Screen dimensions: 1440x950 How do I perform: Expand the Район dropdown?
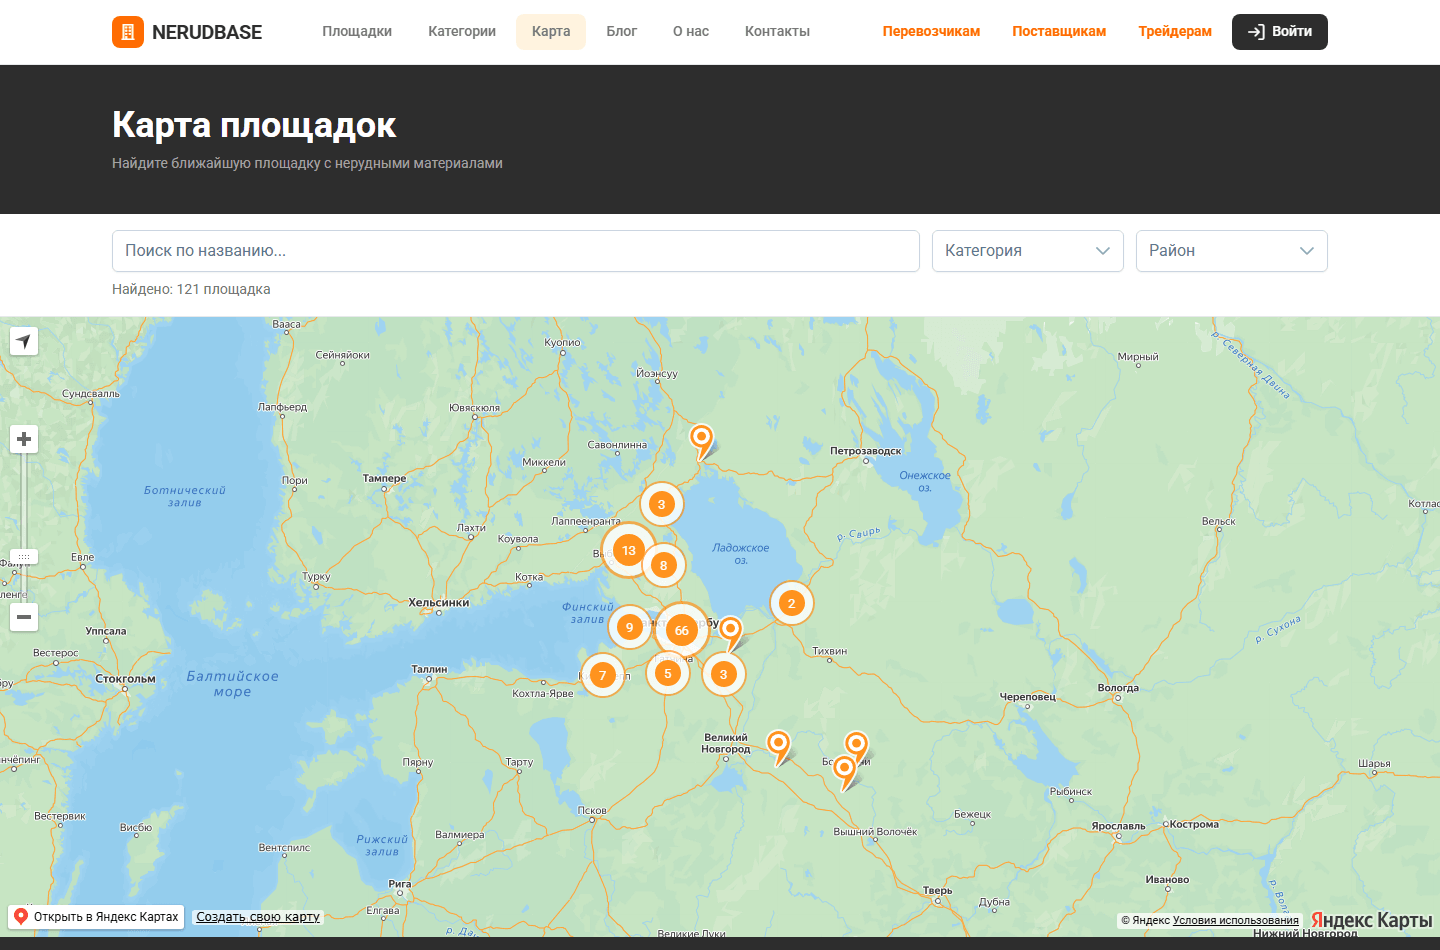point(1232,251)
